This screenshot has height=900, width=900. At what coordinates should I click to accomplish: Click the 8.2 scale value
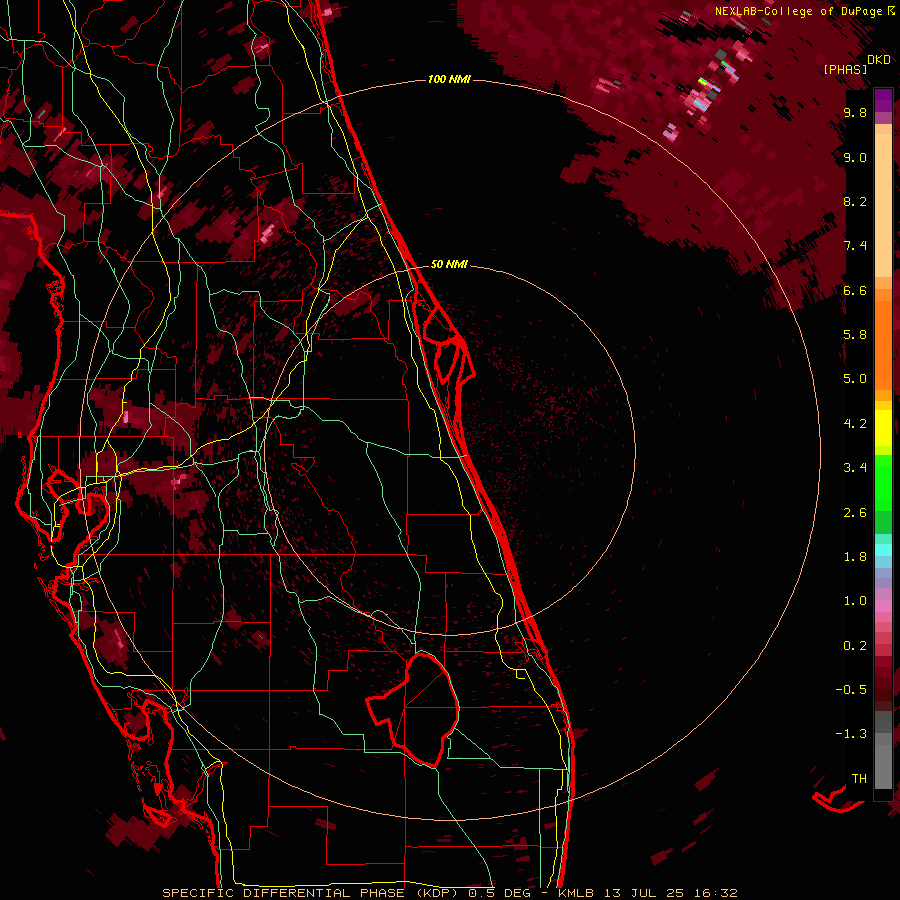[x=855, y=201]
